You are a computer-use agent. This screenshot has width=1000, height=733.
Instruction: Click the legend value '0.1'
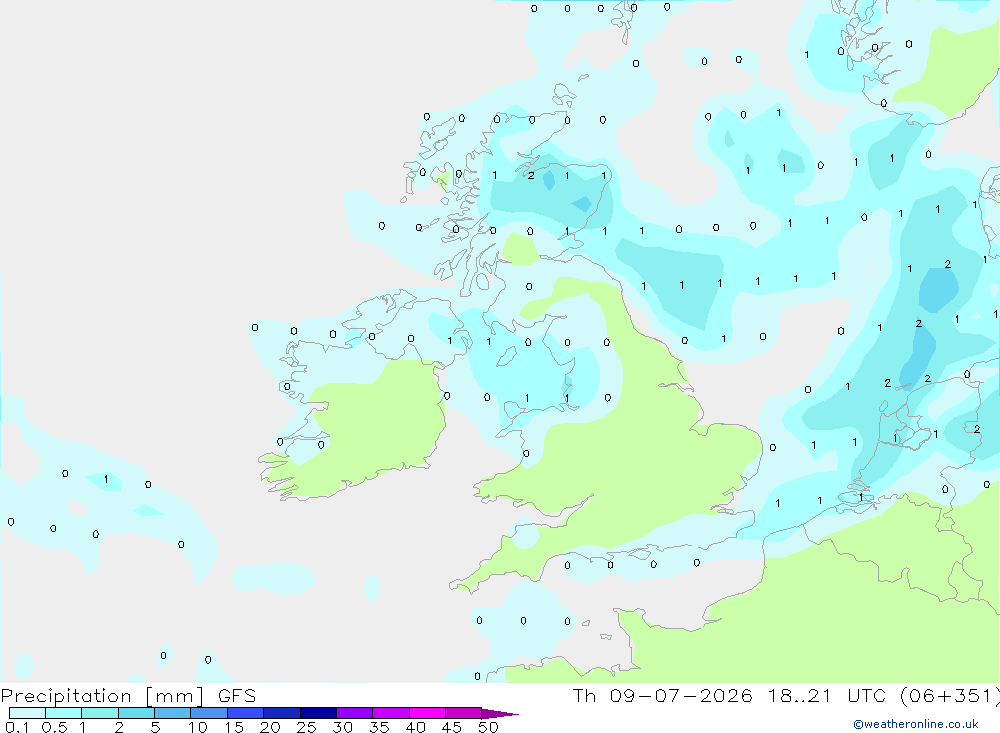tap(17, 727)
